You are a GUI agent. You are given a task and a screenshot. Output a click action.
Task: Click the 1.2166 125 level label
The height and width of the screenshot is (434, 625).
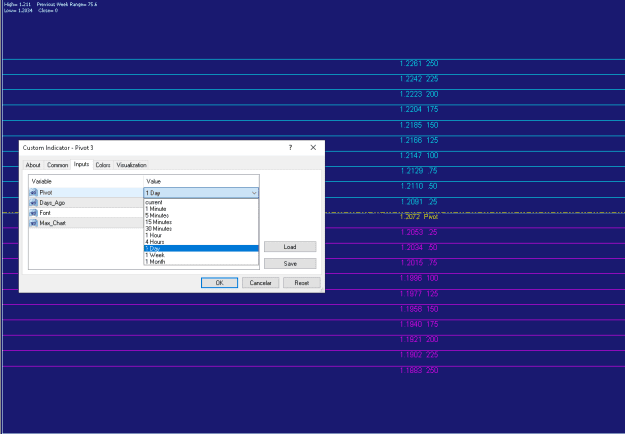click(419, 140)
